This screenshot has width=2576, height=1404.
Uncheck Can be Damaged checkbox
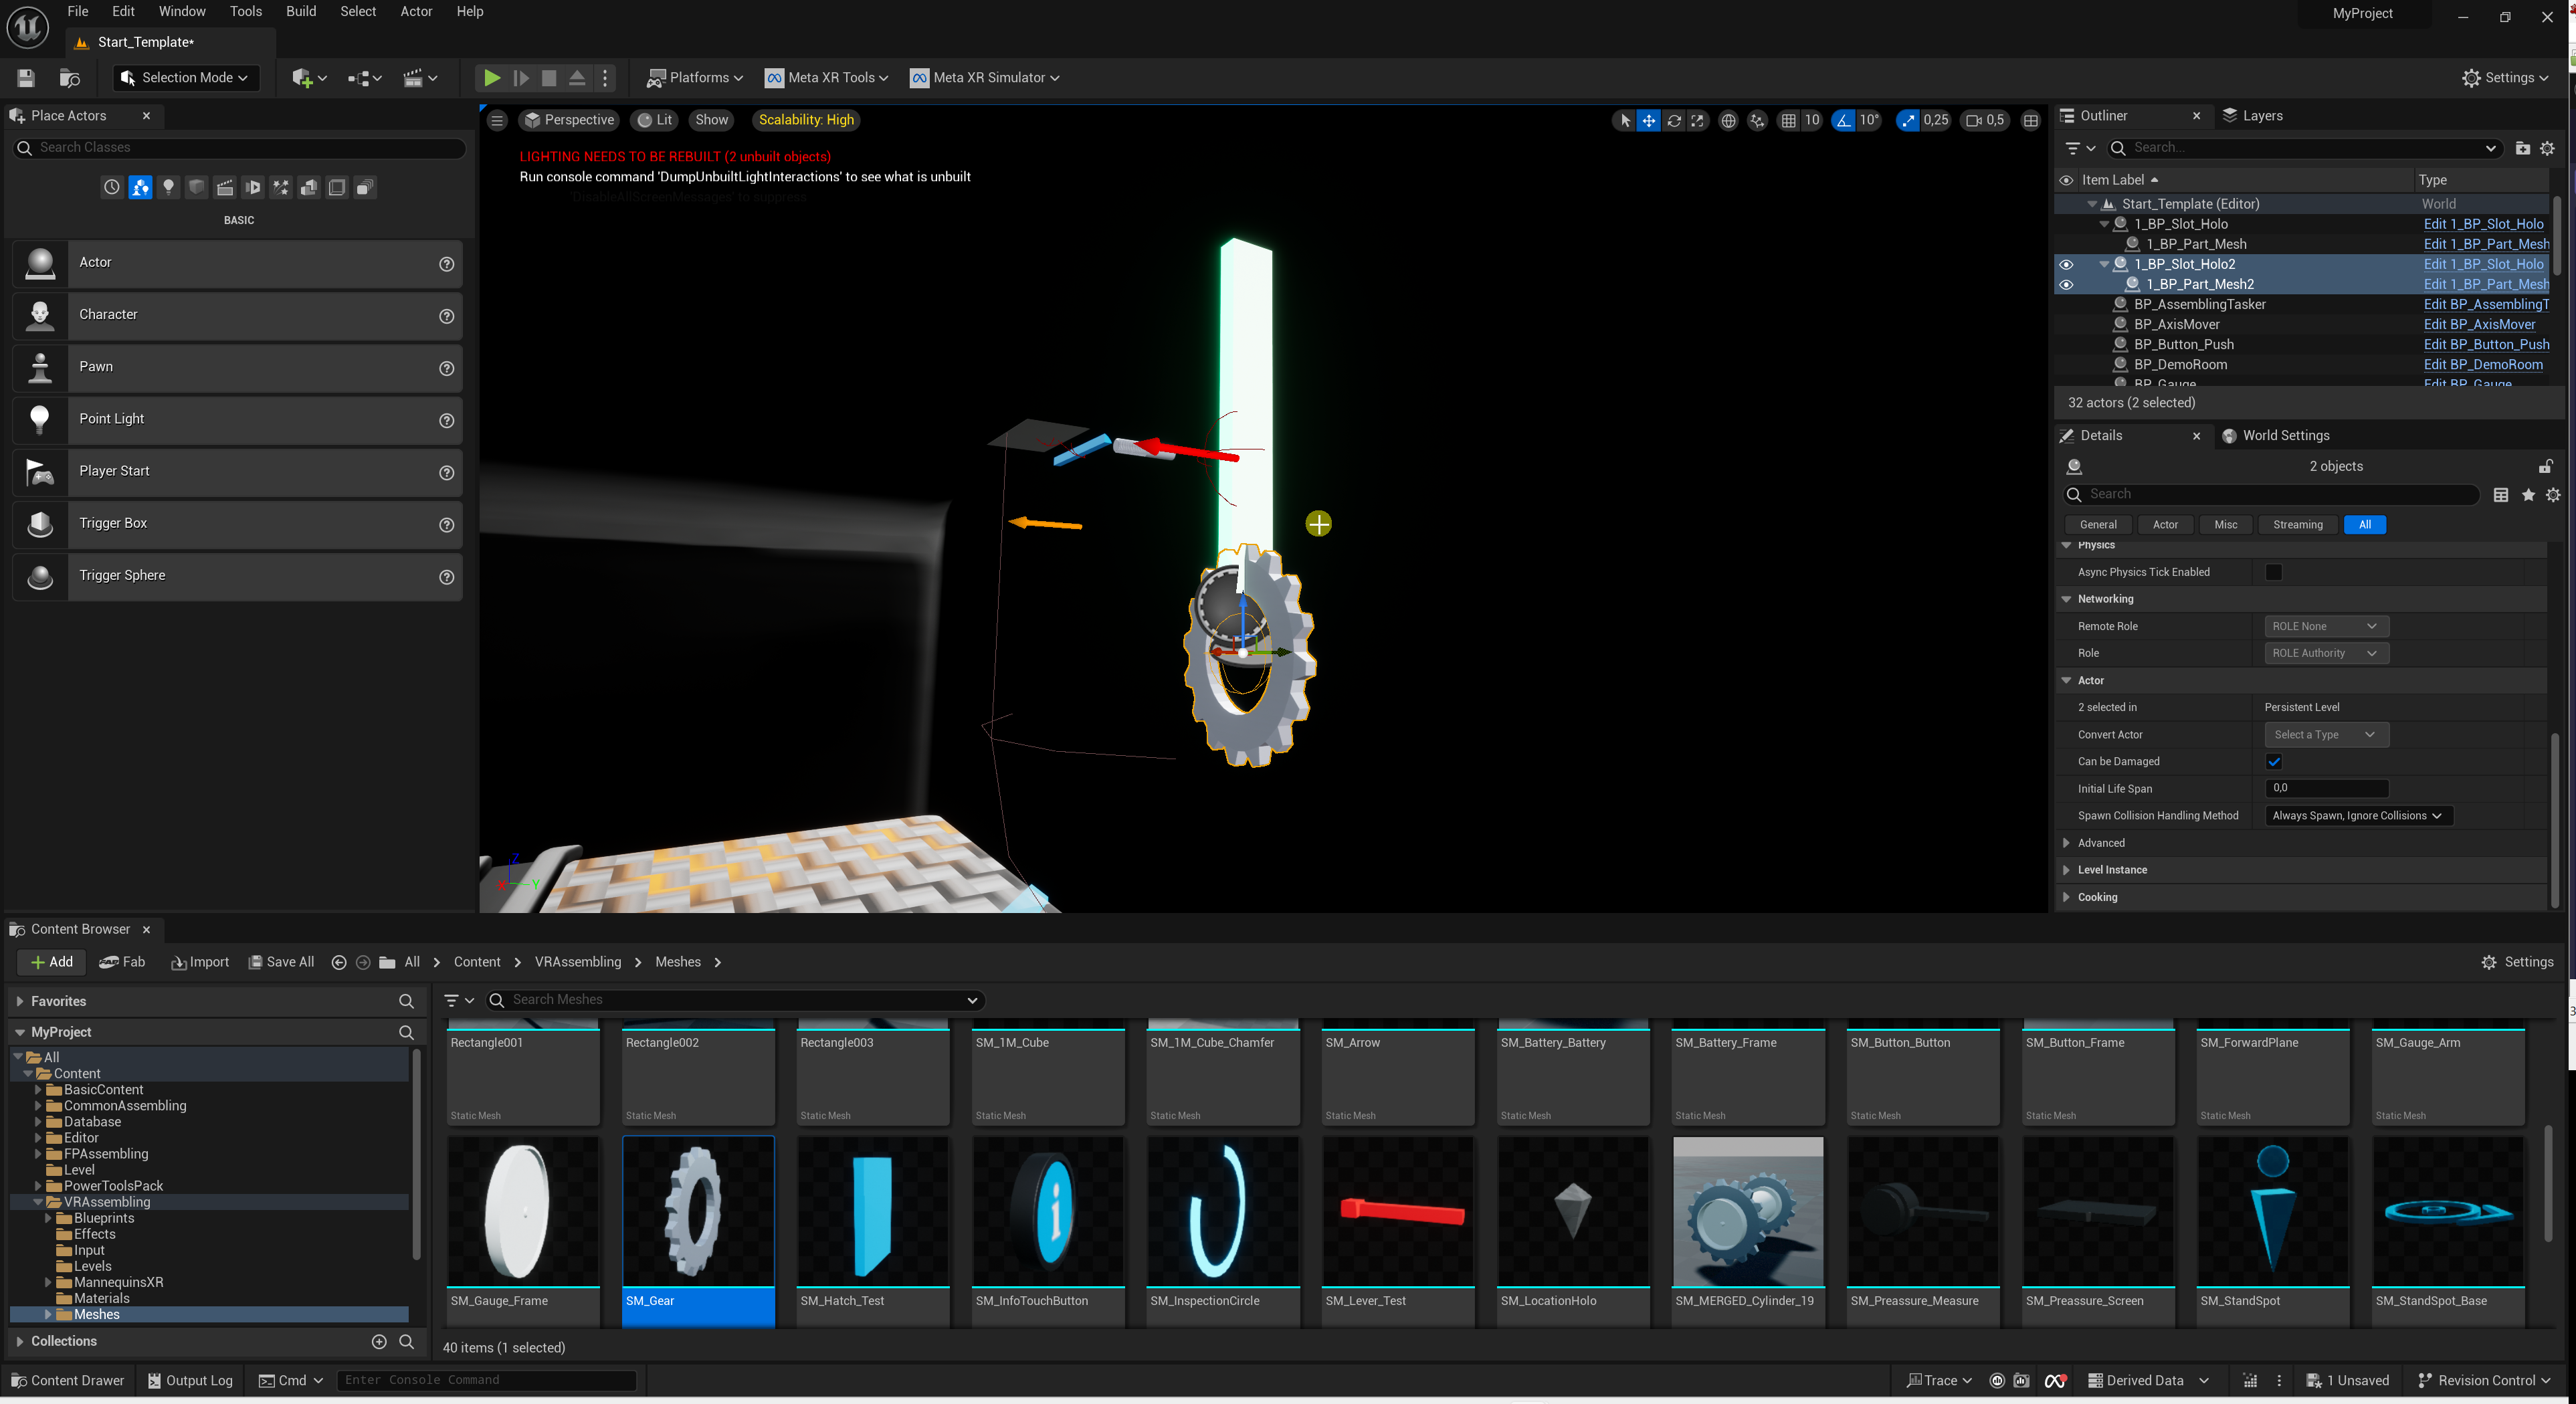pyautogui.click(x=2273, y=761)
